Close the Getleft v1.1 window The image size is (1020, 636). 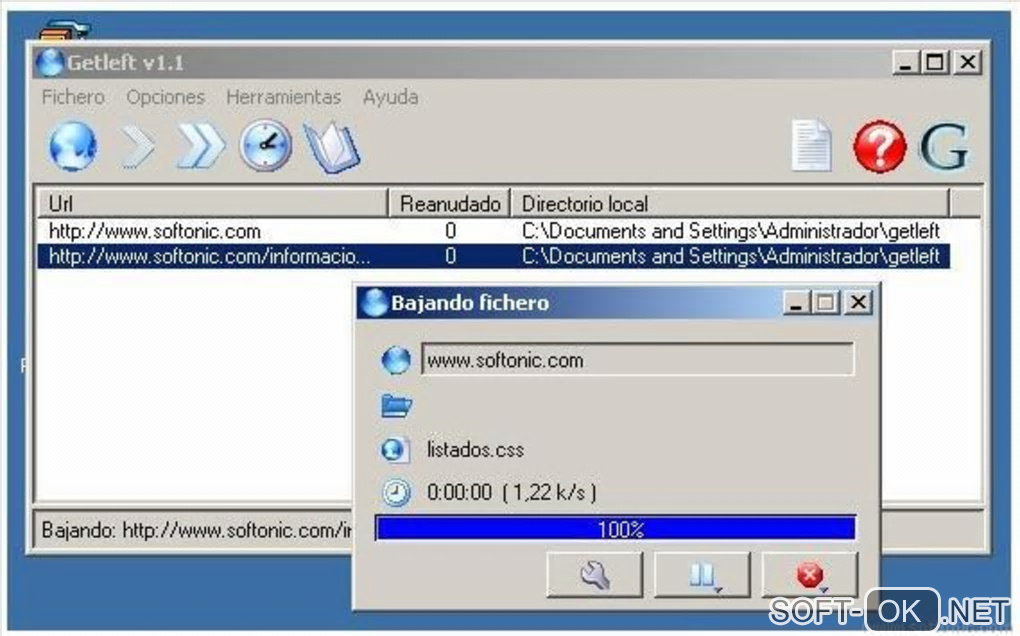(x=968, y=62)
